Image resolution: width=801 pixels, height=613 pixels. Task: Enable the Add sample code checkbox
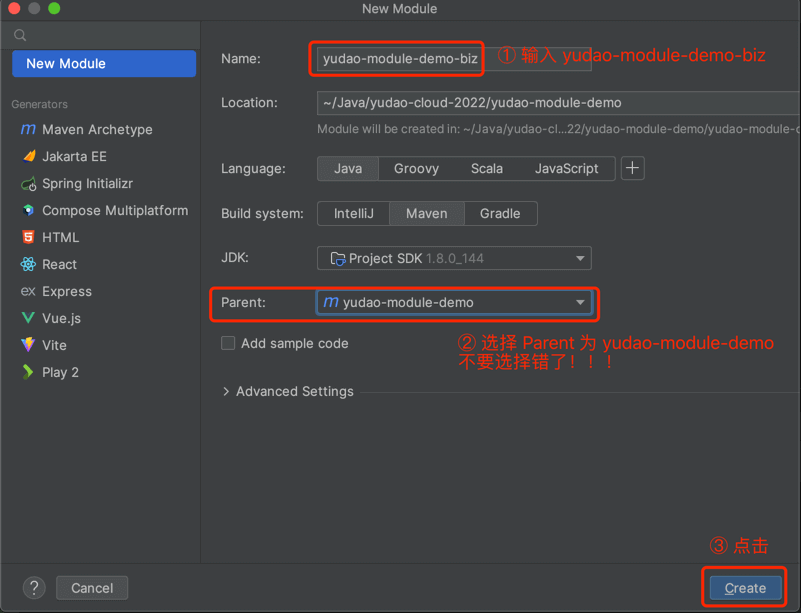pos(228,343)
